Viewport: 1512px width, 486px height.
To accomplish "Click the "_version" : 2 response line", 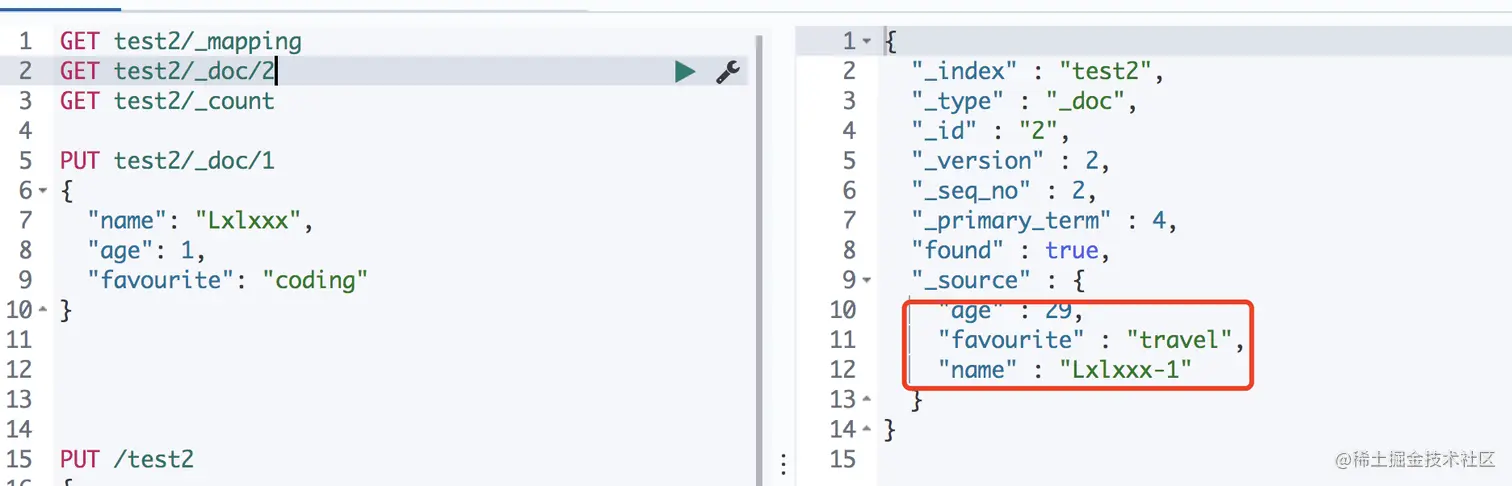I will click(1011, 161).
